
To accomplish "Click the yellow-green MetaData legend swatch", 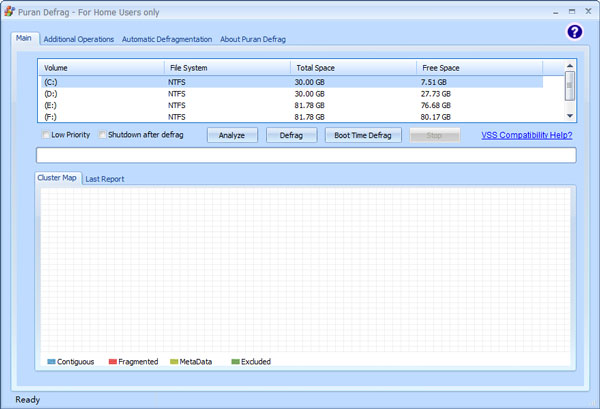I will (x=173, y=362).
